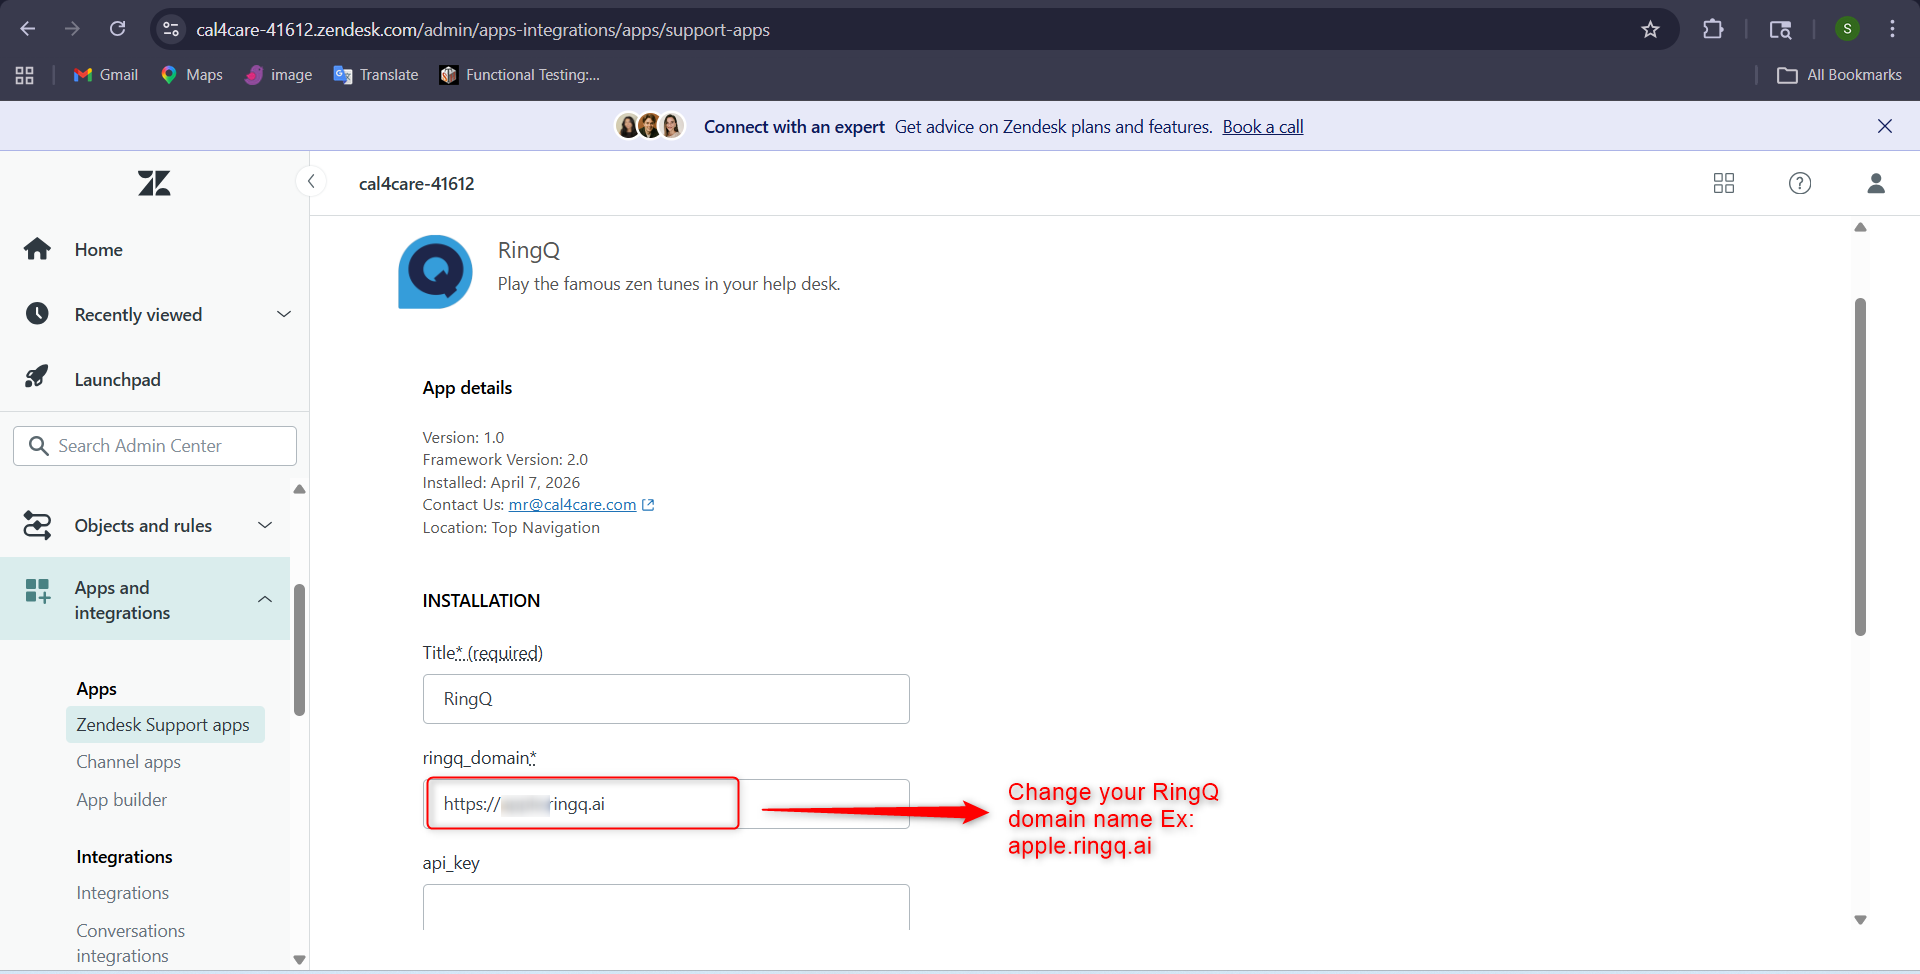Click the api_key input field

pyautogui.click(x=666, y=907)
